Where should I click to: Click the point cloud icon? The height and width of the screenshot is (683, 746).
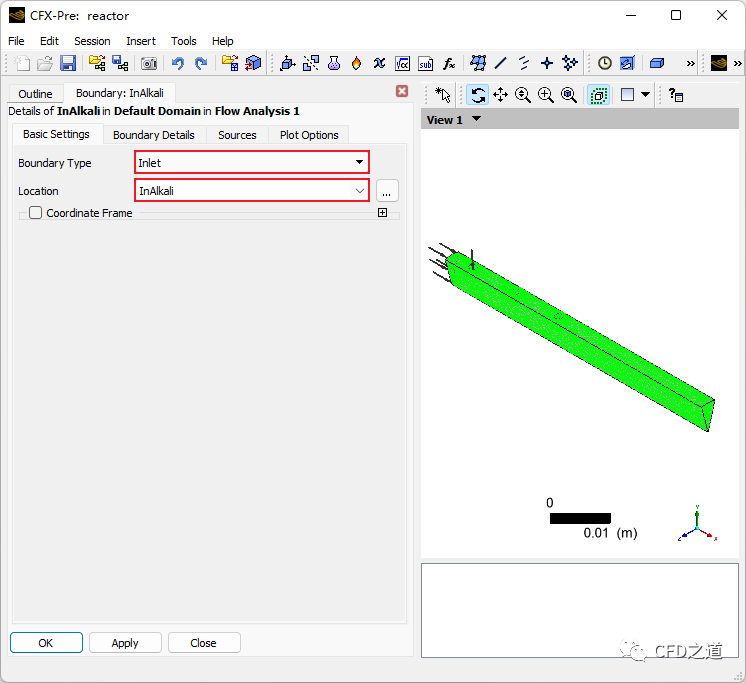[x=569, y=63]
